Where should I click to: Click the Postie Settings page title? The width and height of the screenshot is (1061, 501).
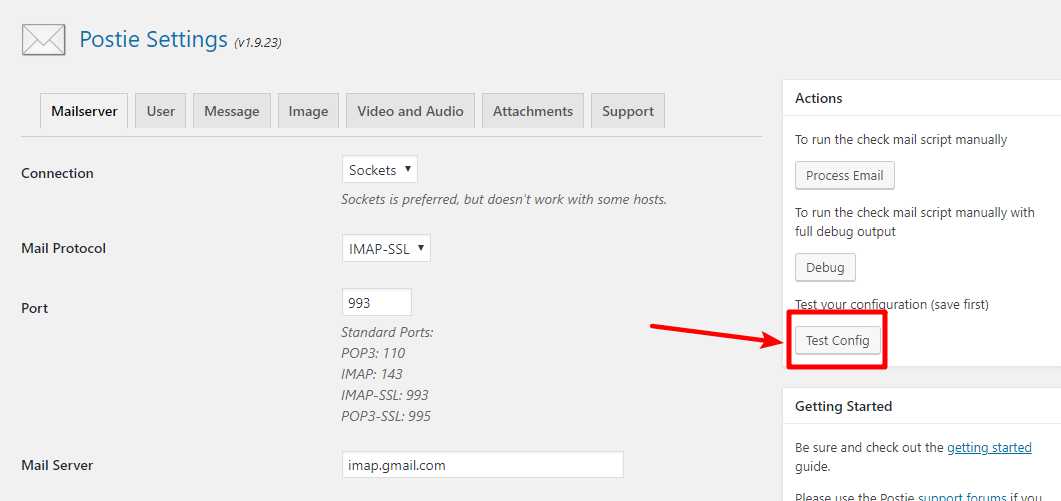click(153, 39)
